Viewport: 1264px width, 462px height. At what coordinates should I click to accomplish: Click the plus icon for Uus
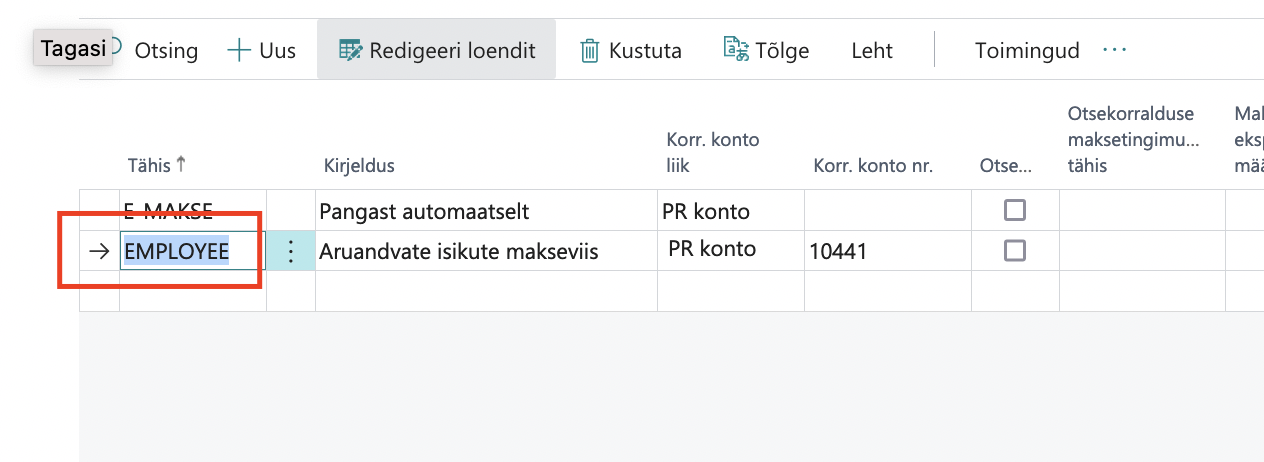click(239, 50)
